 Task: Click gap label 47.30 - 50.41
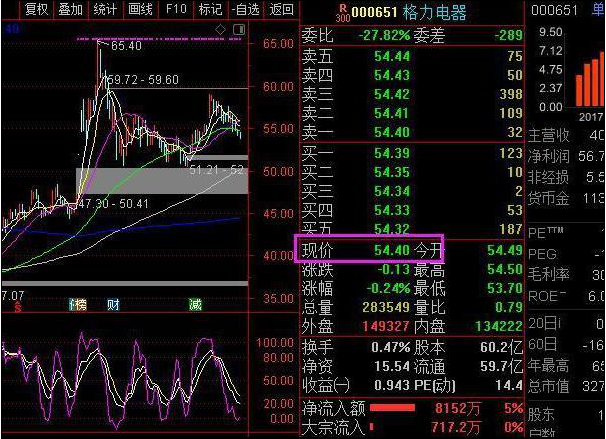(114, 204)
